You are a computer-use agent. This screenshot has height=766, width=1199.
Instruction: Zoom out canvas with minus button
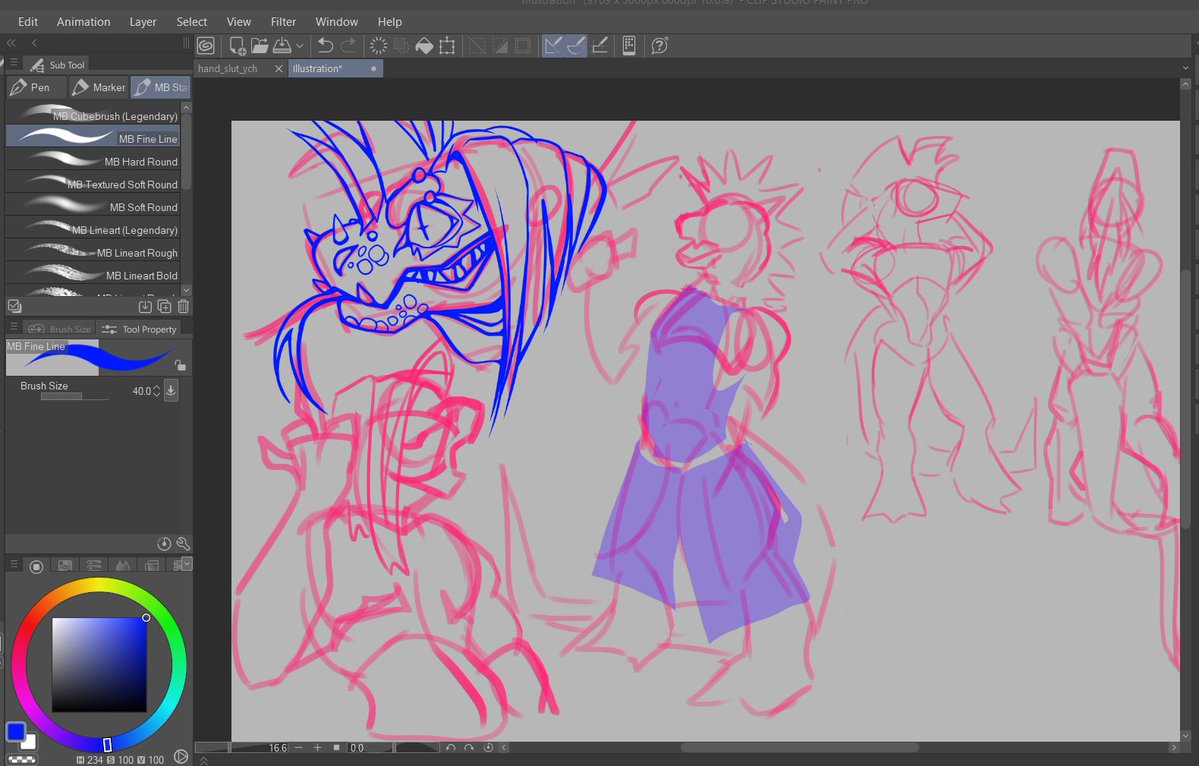click(x=298, y=748)
